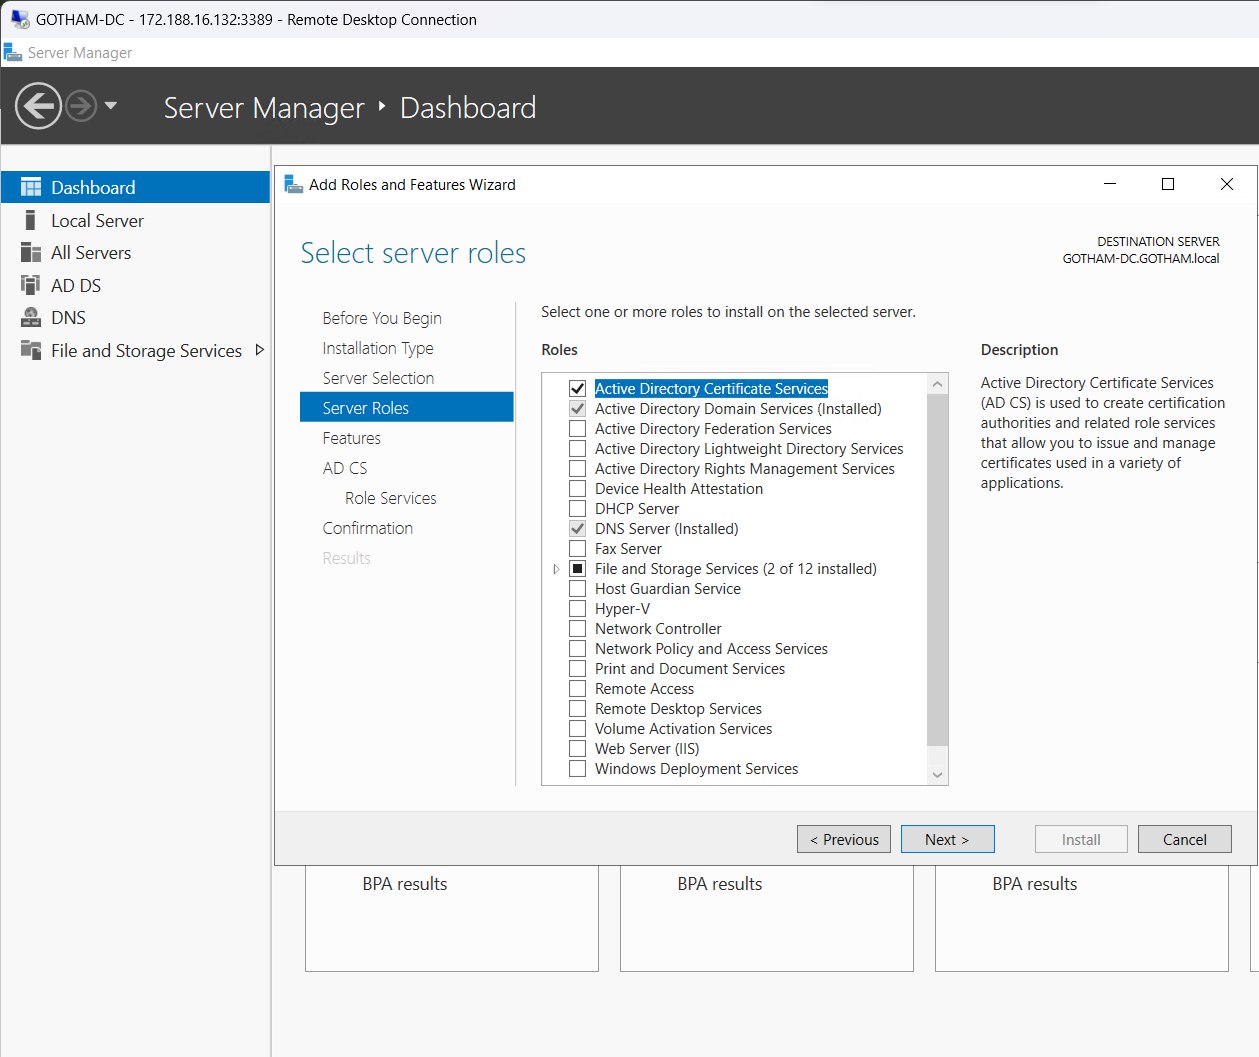Expand File and Storage Services in the sidebar

[258, 351]
